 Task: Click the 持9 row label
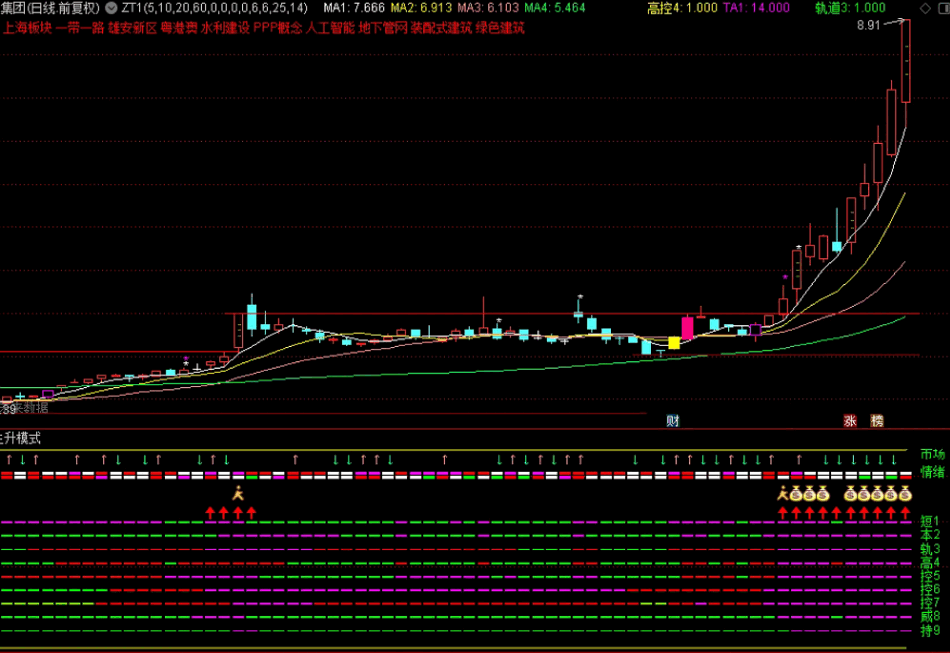930,631
